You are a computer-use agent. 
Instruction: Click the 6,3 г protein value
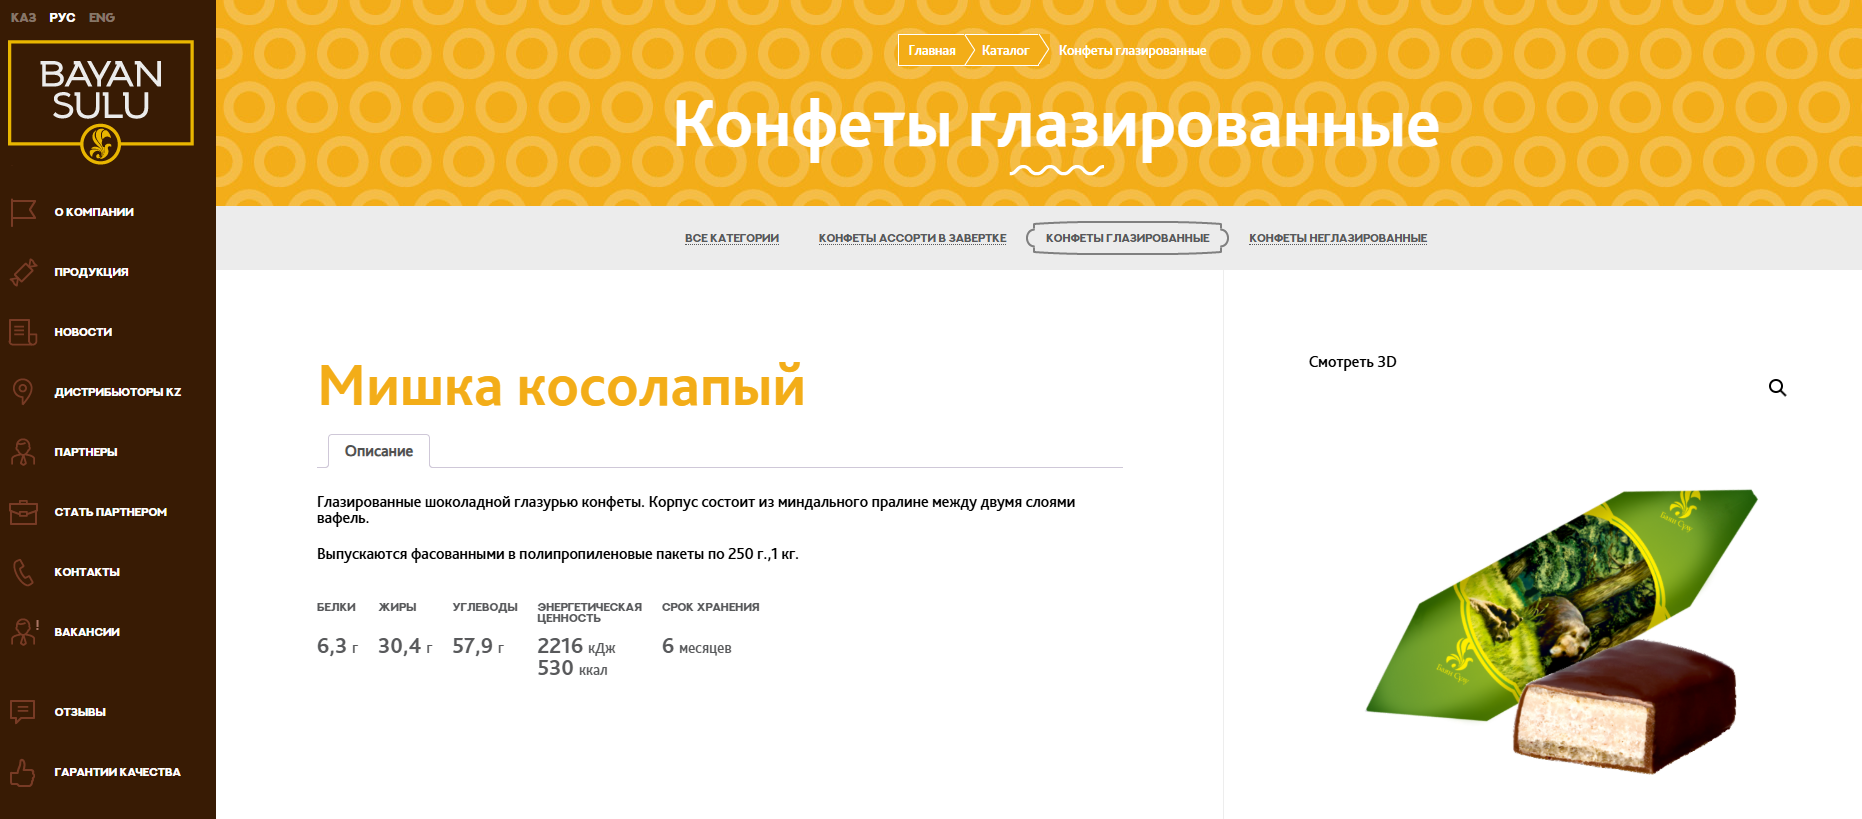[337, 646]
